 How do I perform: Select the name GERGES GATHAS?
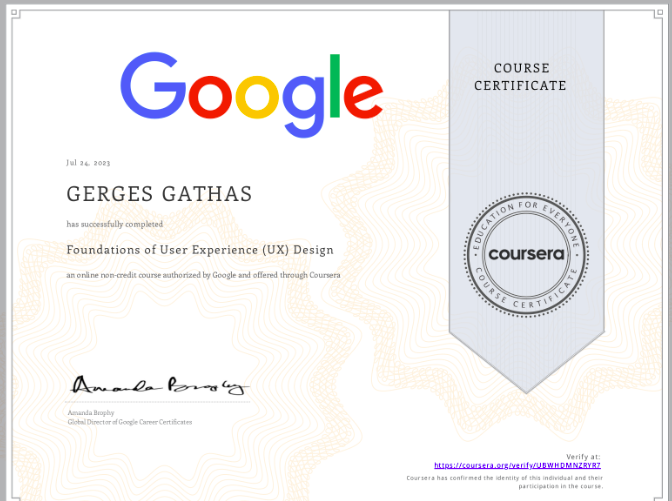[159, 194]
